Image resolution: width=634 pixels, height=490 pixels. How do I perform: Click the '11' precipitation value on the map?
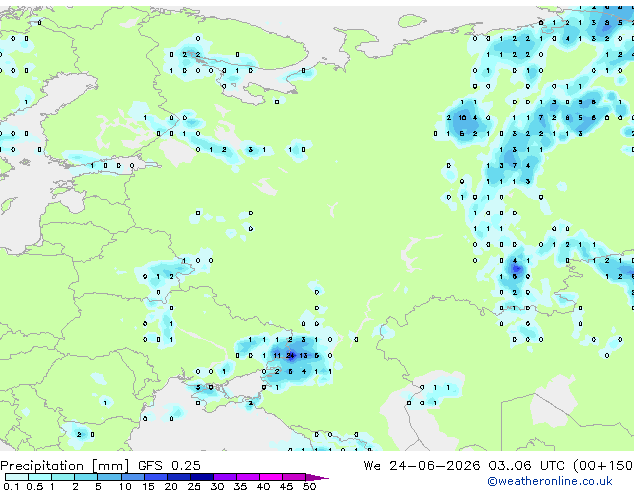click(277, 355)
